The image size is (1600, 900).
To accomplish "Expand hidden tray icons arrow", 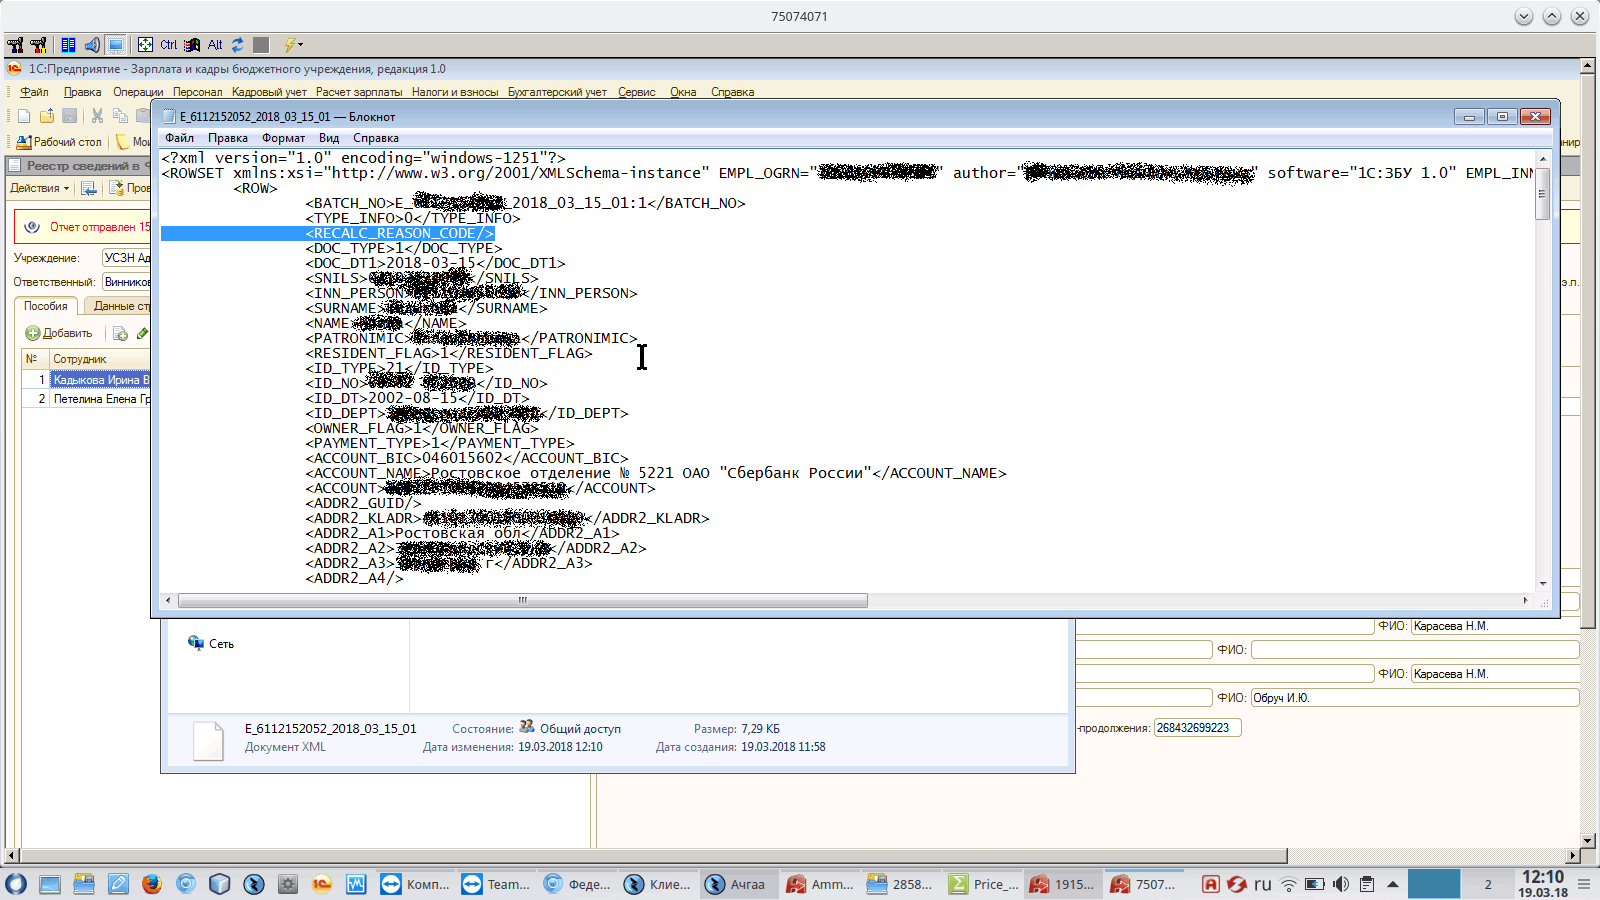I will 1392,884.
